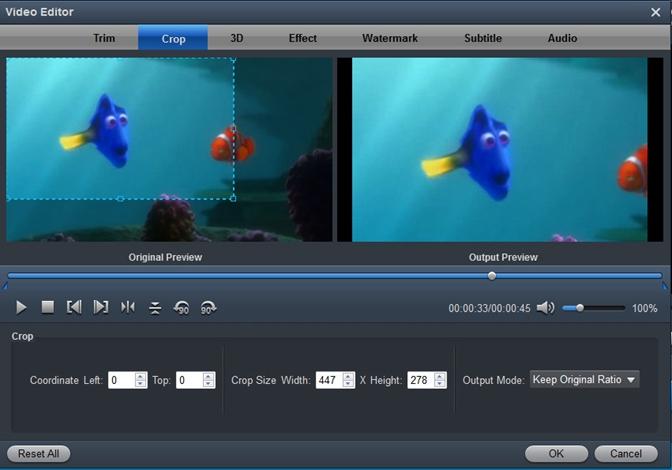Screen dimensions: 672x470
Task: Increase the Left coordinate with up arrow
Action: (x=141, y=376)
